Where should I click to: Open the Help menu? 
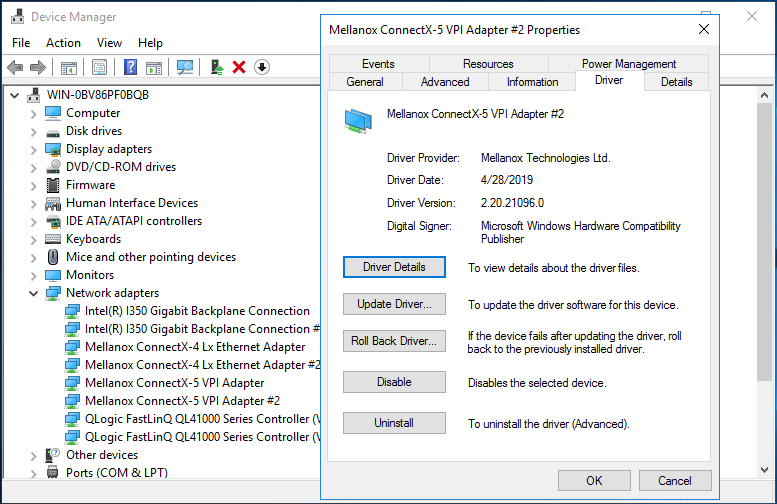click(150, 43)
